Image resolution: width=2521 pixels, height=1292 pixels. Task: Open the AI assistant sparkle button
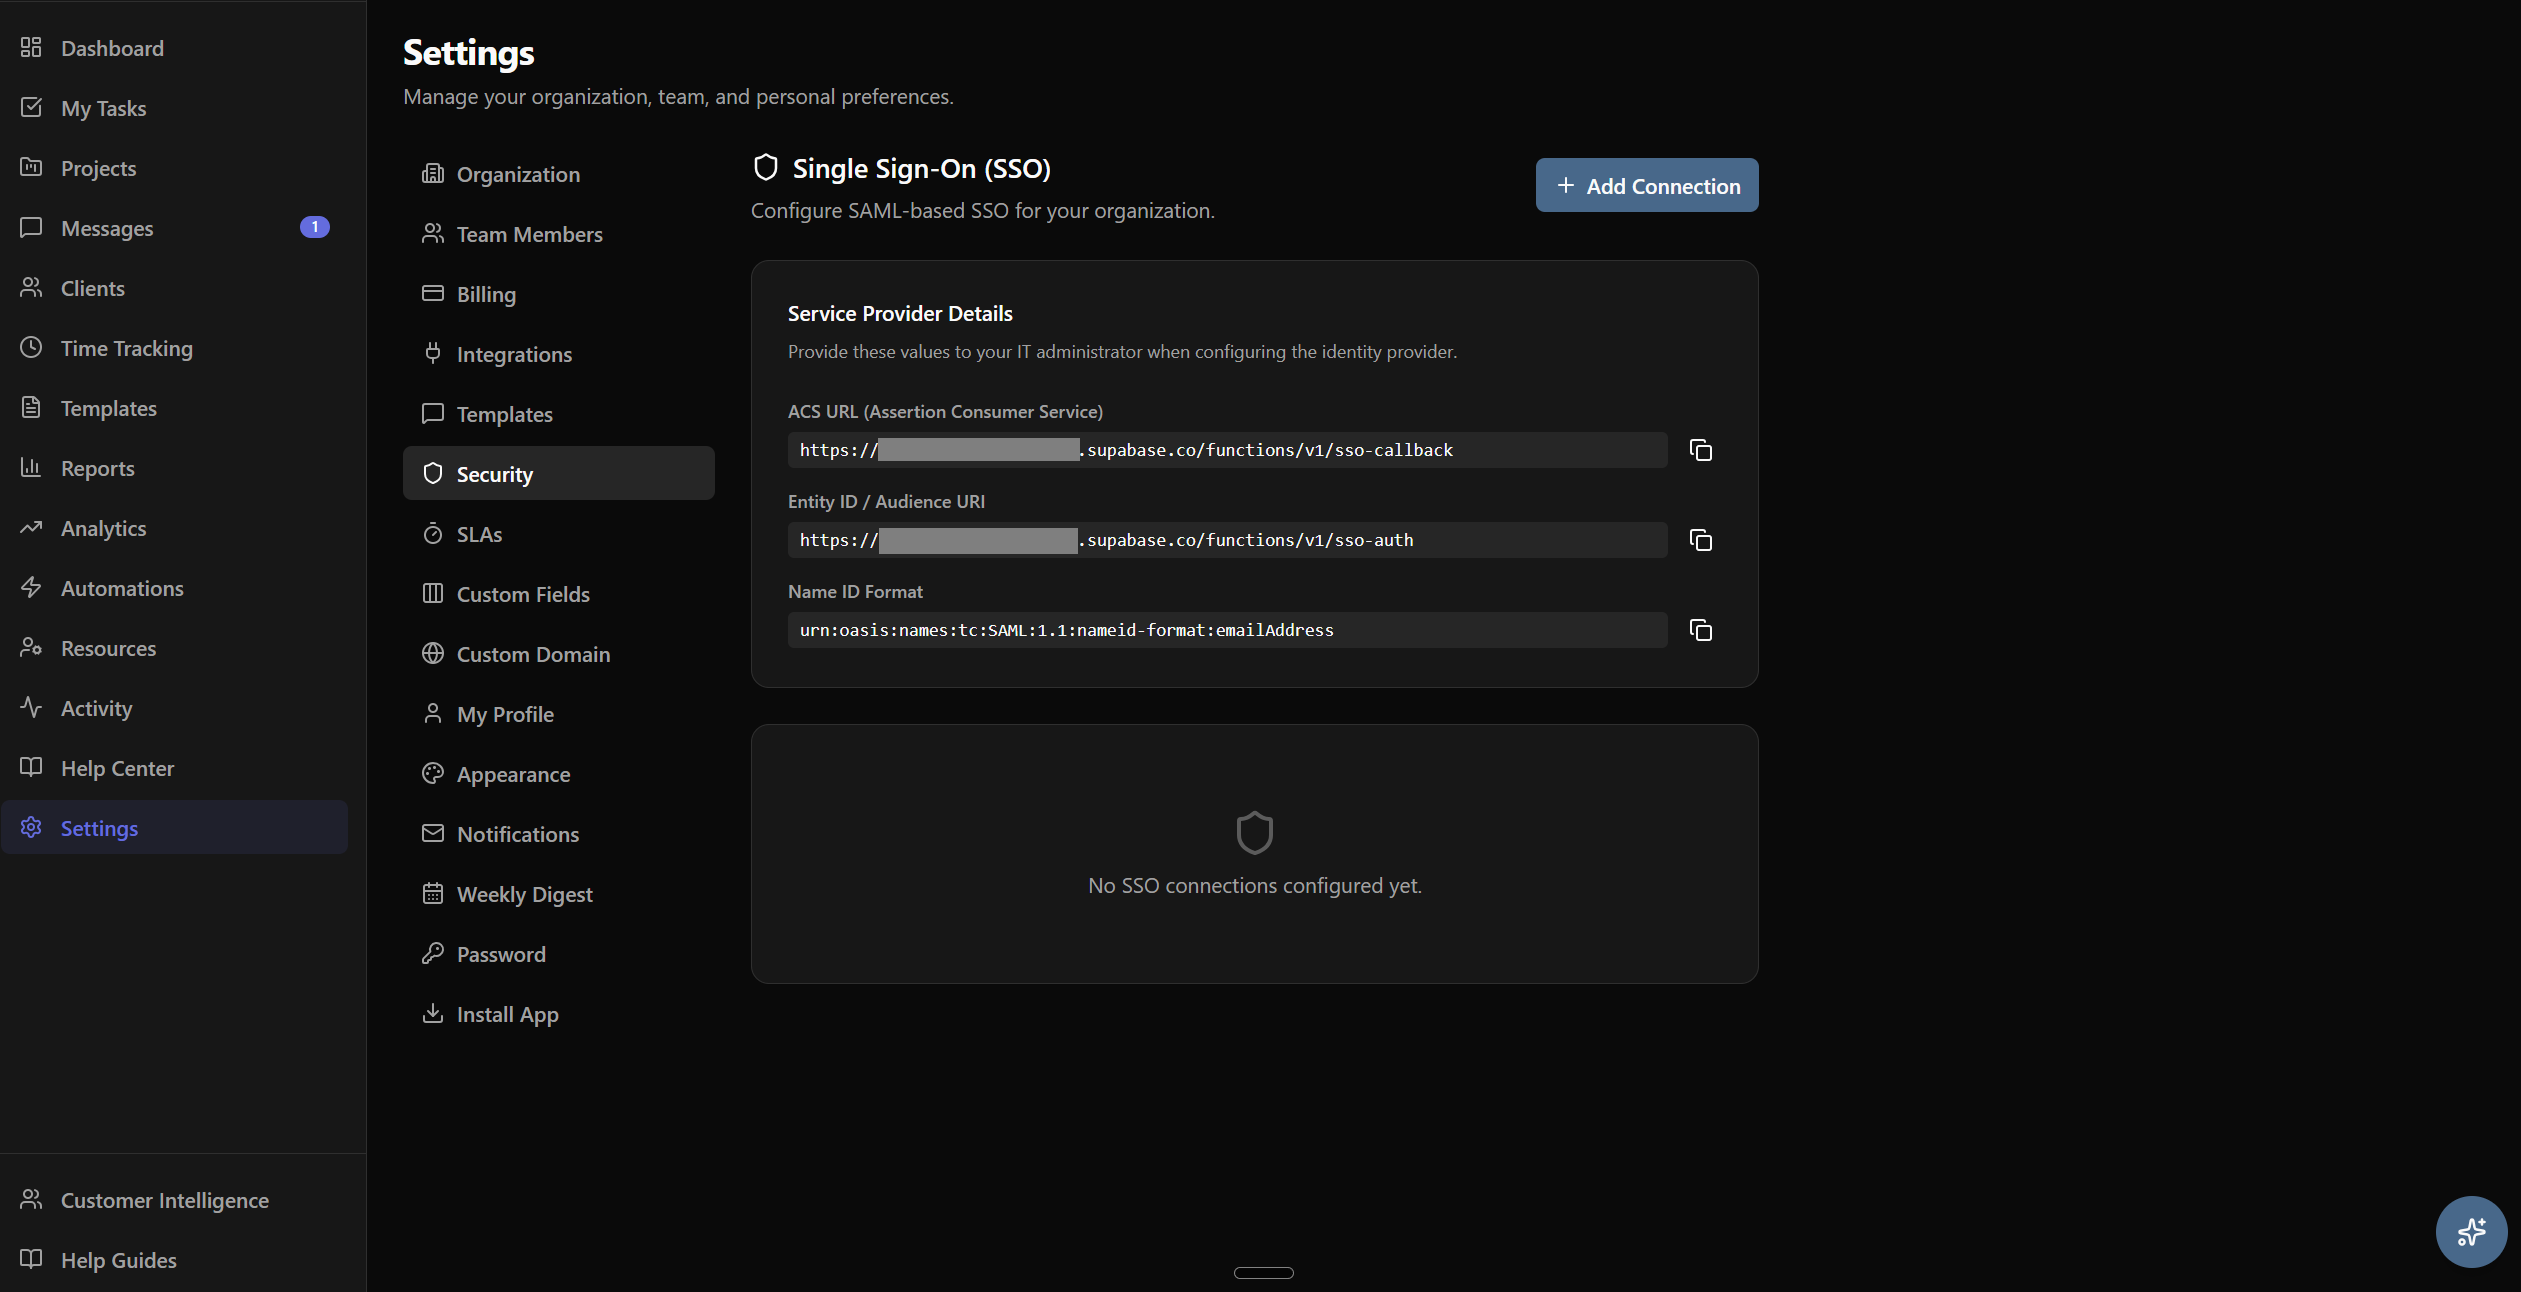(2471, 1231)
